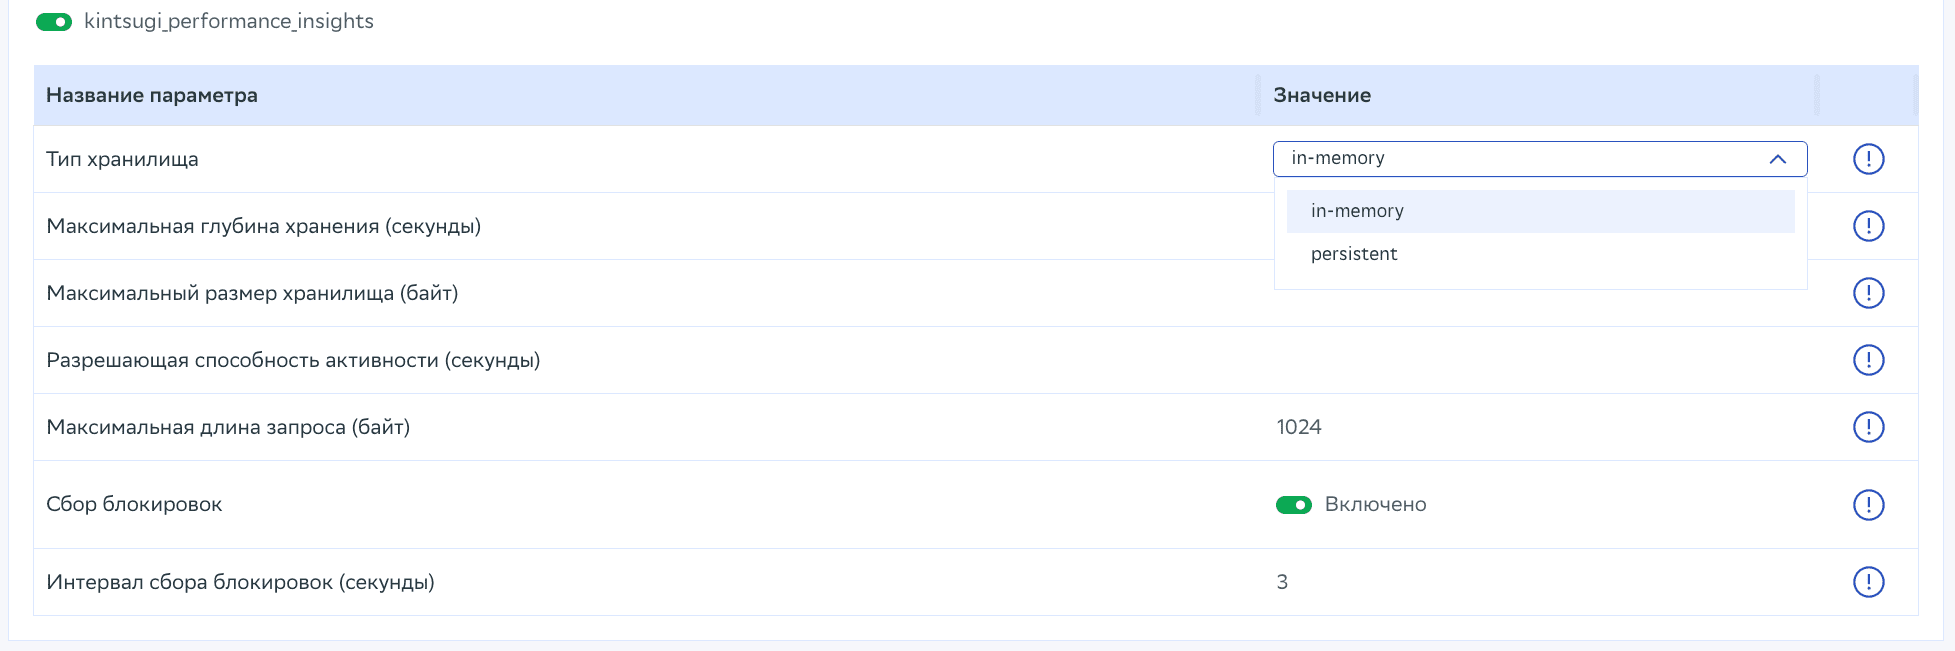Image resolution: width=1955 pixels, height=651 pixels.
Task: Show info icon for Сбор блокировок row
Action: [x=1868, y=504]
